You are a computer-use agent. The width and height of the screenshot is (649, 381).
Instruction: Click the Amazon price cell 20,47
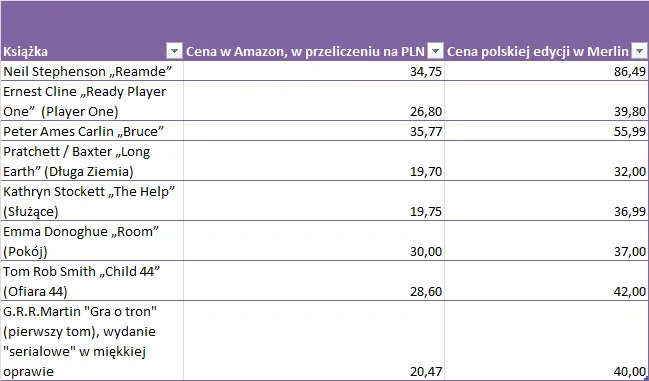click(314, 340)
